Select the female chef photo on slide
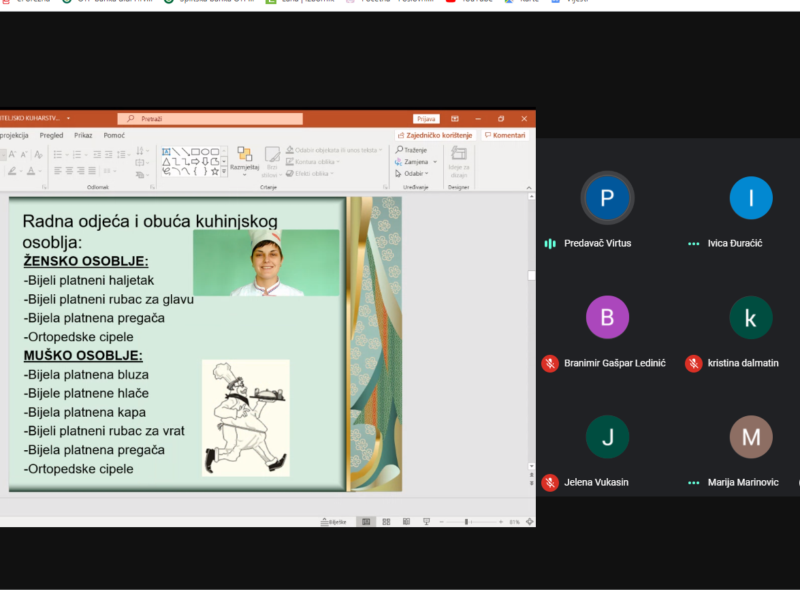 point(266,263)
